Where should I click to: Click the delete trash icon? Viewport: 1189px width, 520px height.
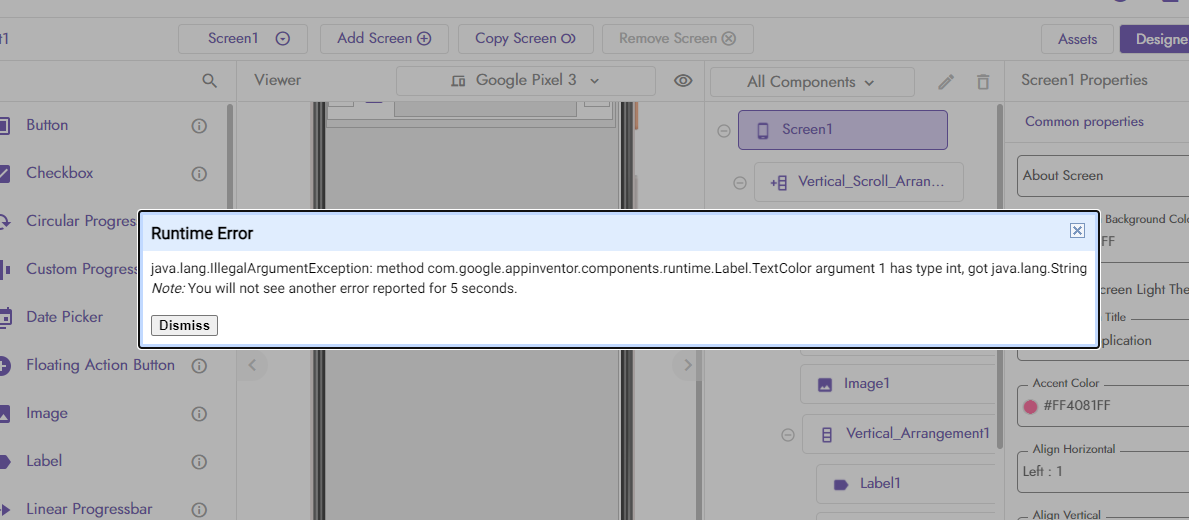(x=984, y=82)
